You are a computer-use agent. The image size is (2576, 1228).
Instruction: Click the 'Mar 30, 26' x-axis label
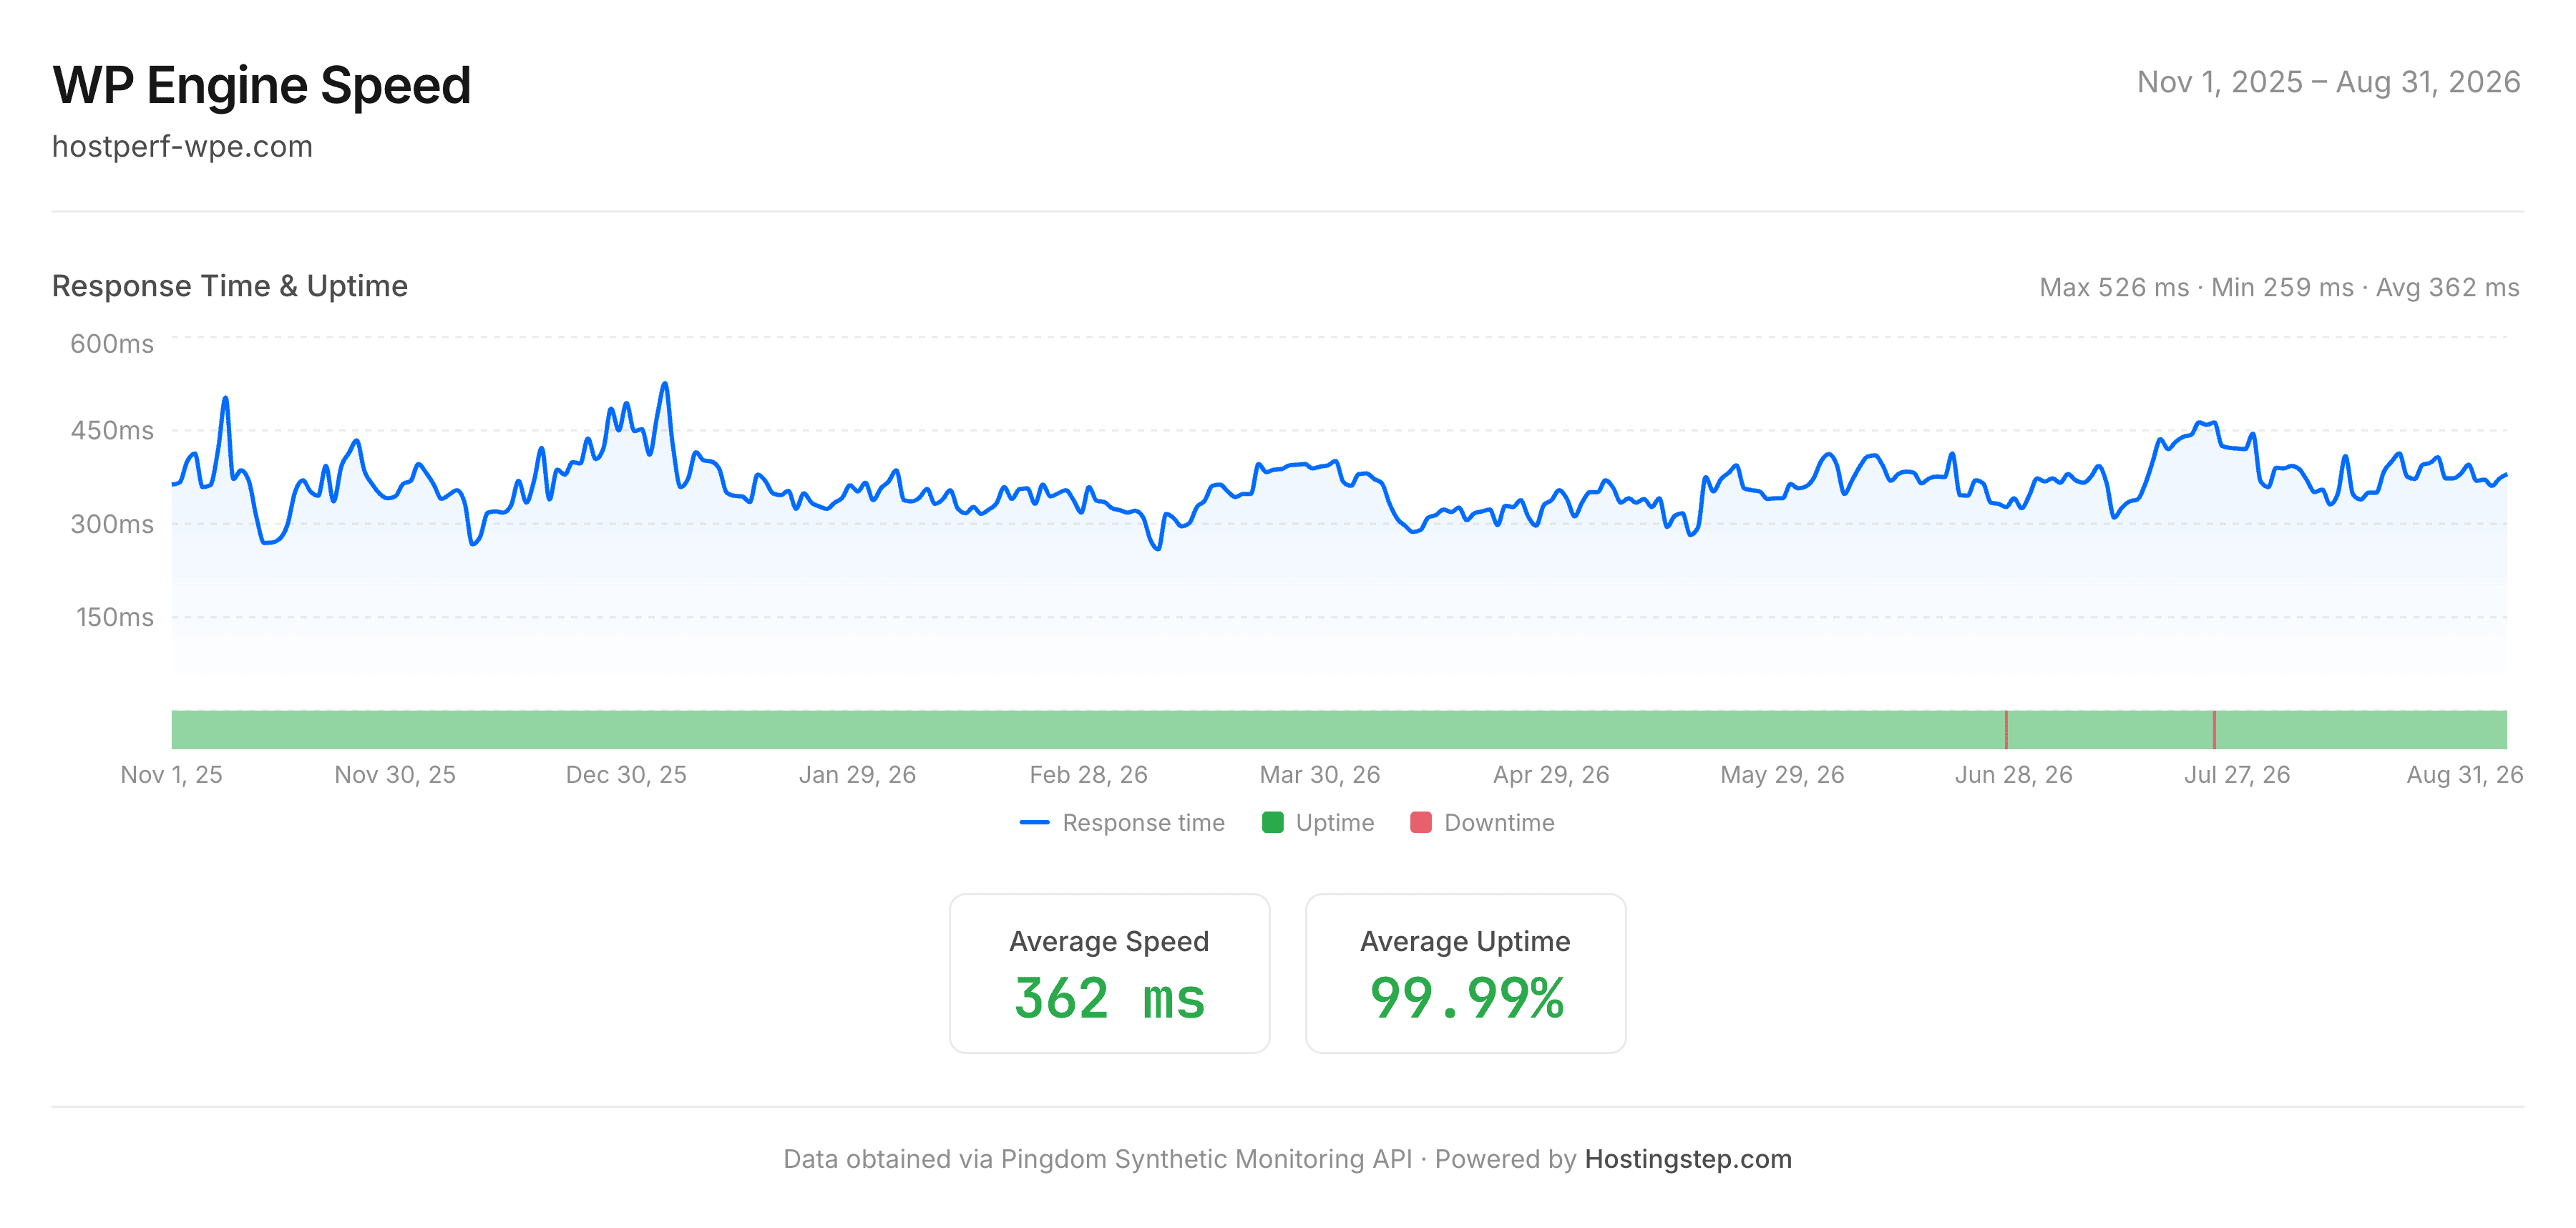[1319, 775]
